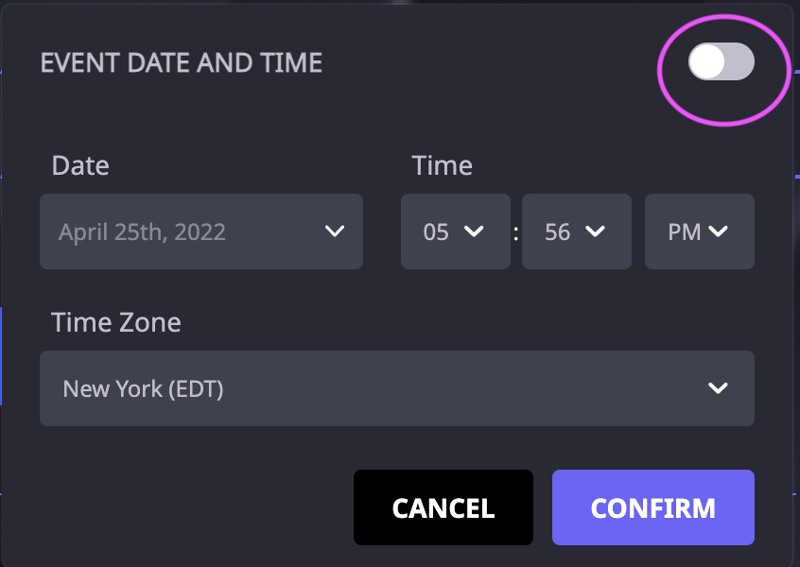Click the "EVENT DATE AND TIME" heading
The image size is (800, 567).
click(181, 63)
